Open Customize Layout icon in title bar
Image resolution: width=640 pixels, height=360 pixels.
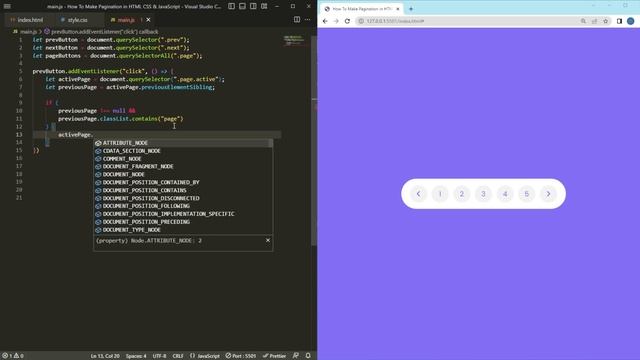(x=264, y=6)
